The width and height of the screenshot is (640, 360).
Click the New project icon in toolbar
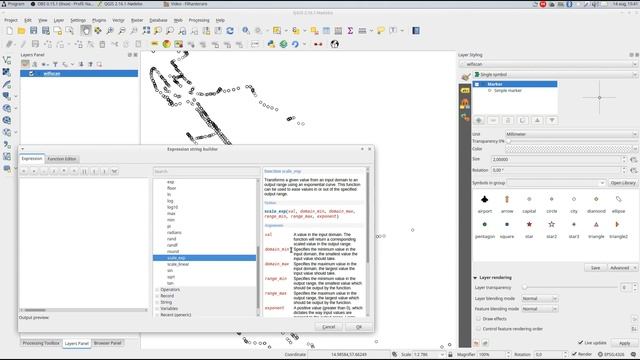pos(10,31)
